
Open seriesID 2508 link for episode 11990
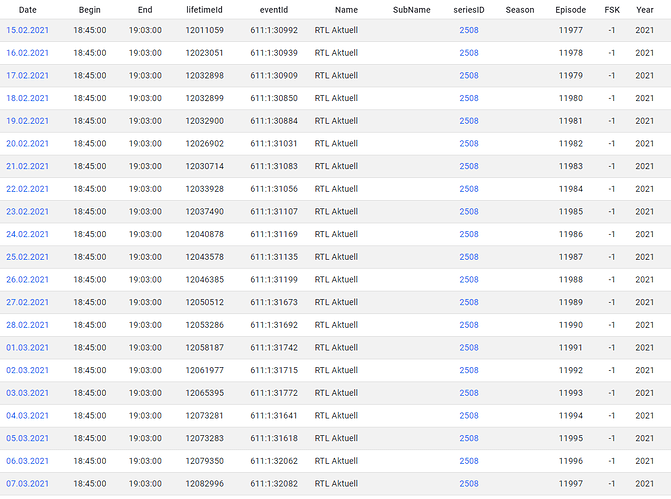(469, 325)
